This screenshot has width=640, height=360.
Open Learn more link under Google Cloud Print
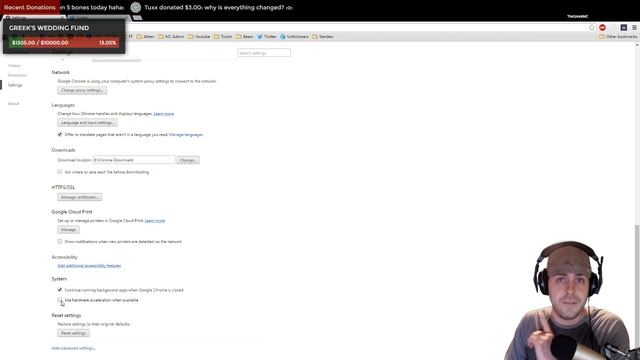(x=155, y=220)
